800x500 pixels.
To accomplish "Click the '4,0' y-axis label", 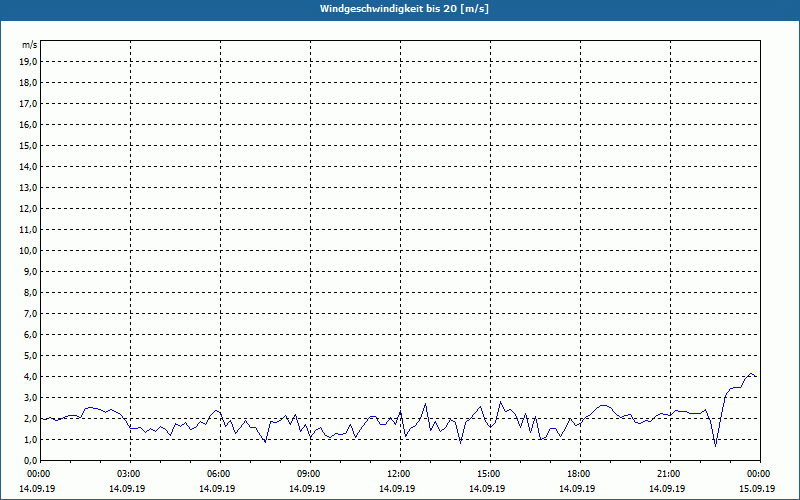I will tap(31, 377).
